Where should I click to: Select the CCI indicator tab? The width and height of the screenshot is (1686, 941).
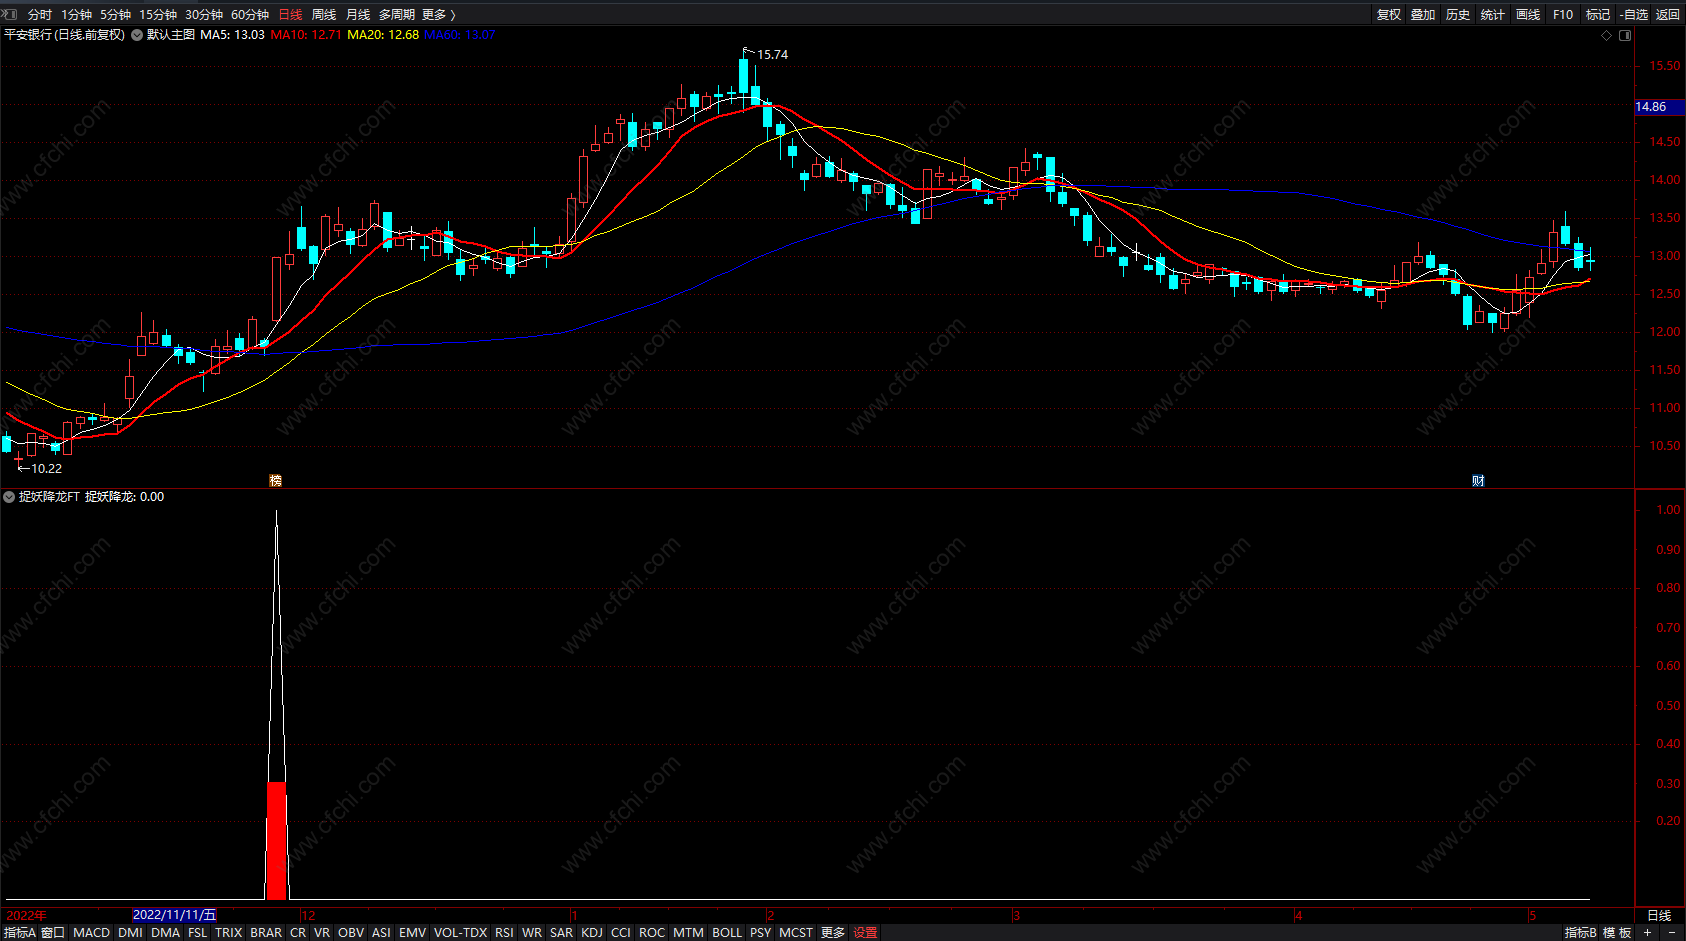(x=621, y=933)
